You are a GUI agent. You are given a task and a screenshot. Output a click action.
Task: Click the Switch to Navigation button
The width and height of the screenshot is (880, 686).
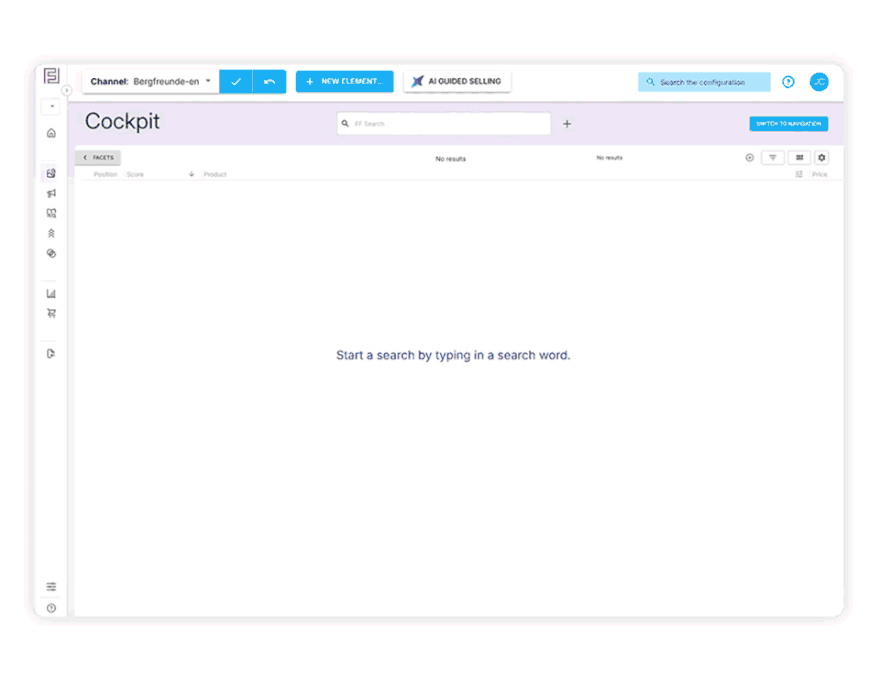coord(789,124)
